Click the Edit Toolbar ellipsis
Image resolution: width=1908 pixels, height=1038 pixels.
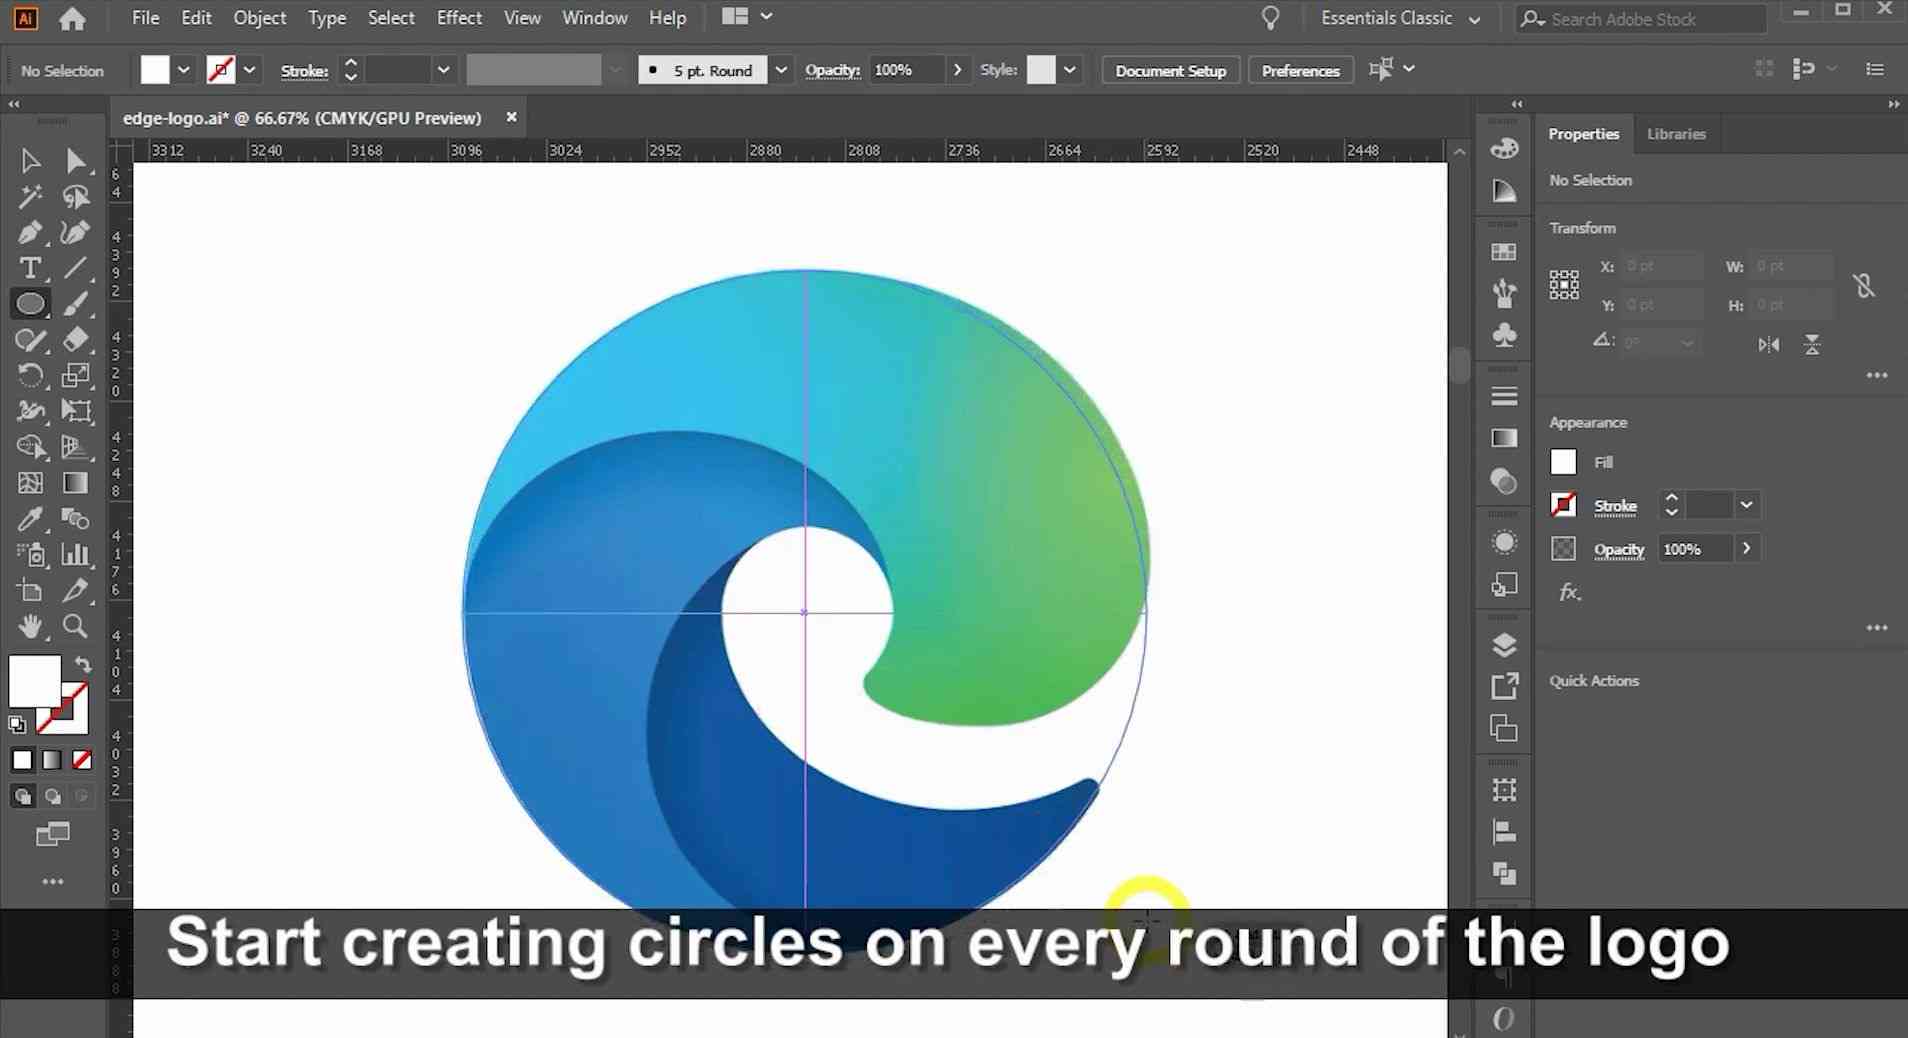53,882
